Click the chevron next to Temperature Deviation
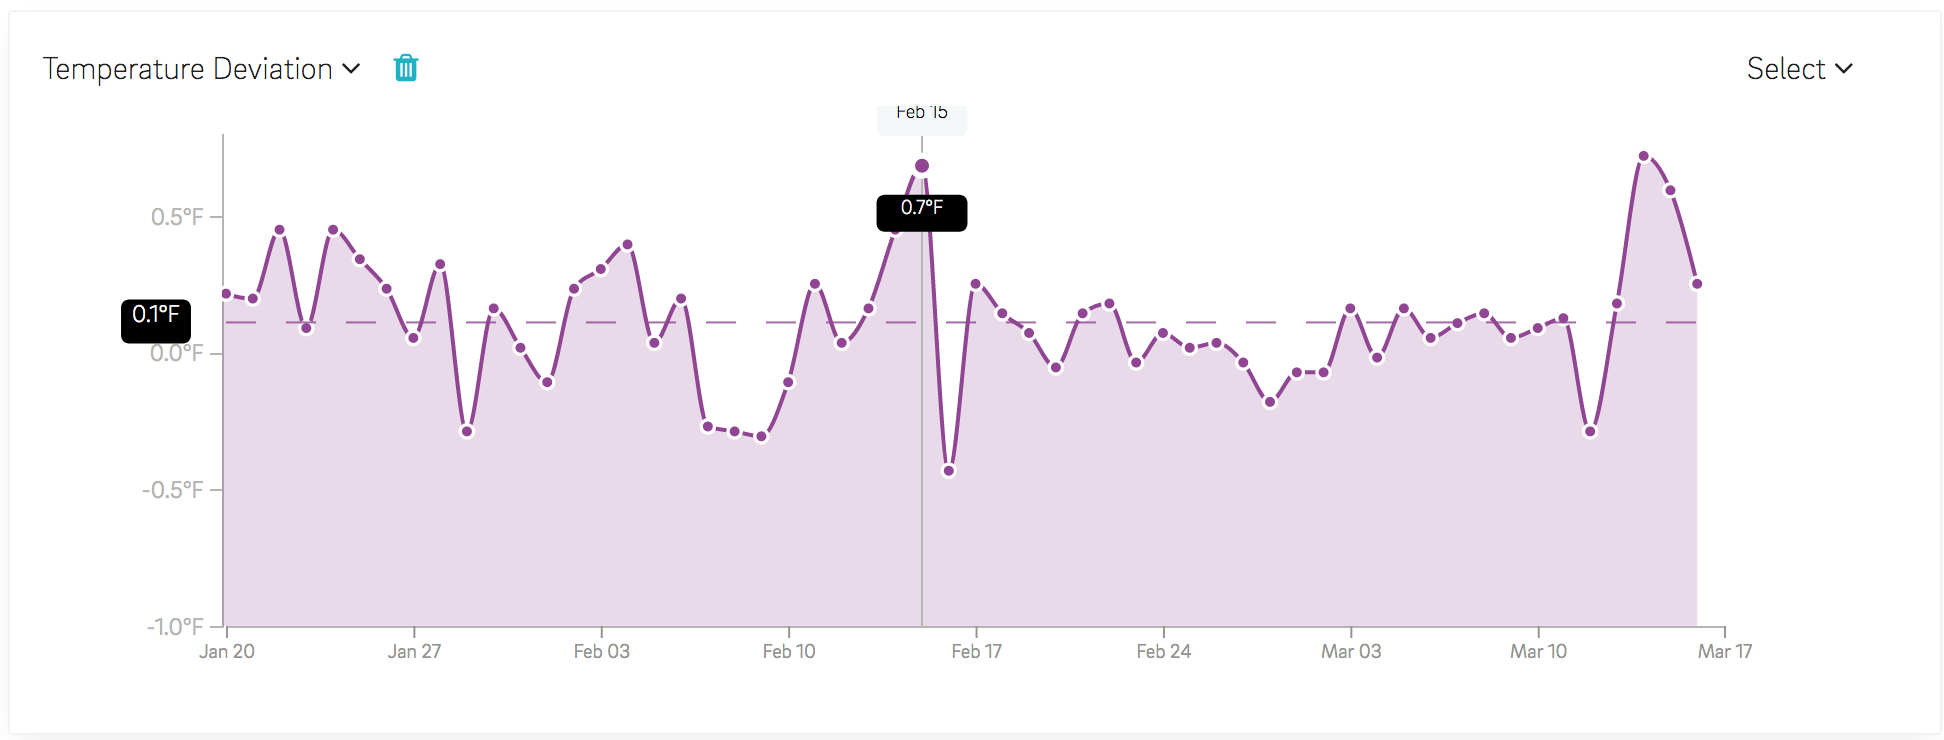Screen dimensions: 1944x740 click(x=351, y=69)
